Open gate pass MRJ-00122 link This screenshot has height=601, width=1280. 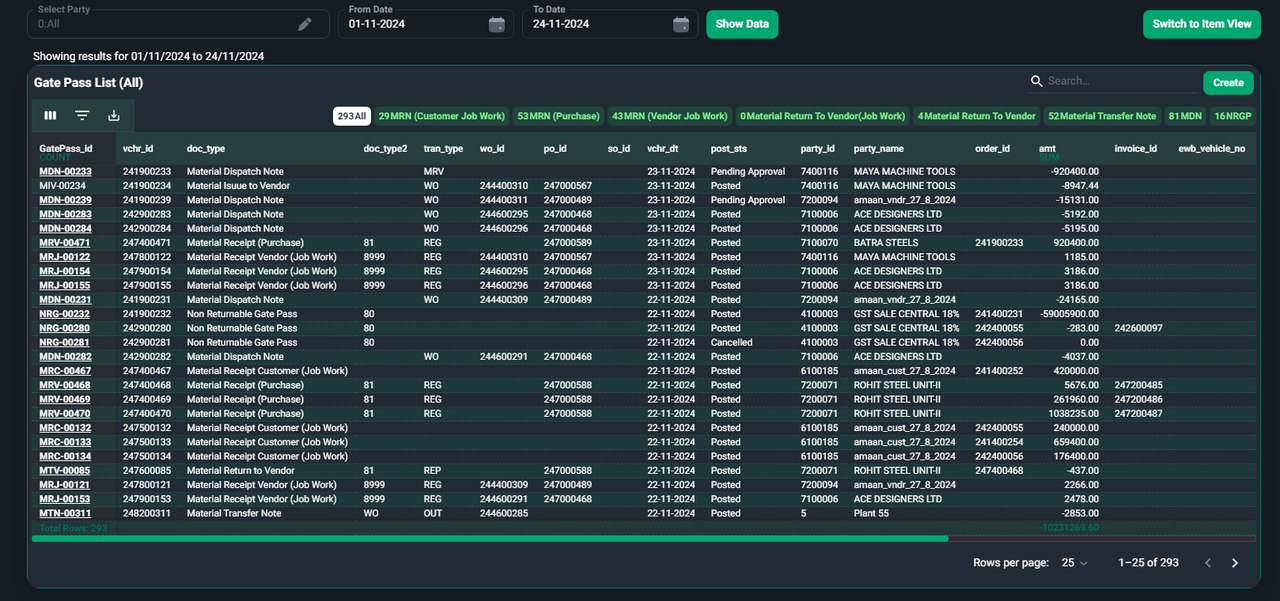(65, 257)
